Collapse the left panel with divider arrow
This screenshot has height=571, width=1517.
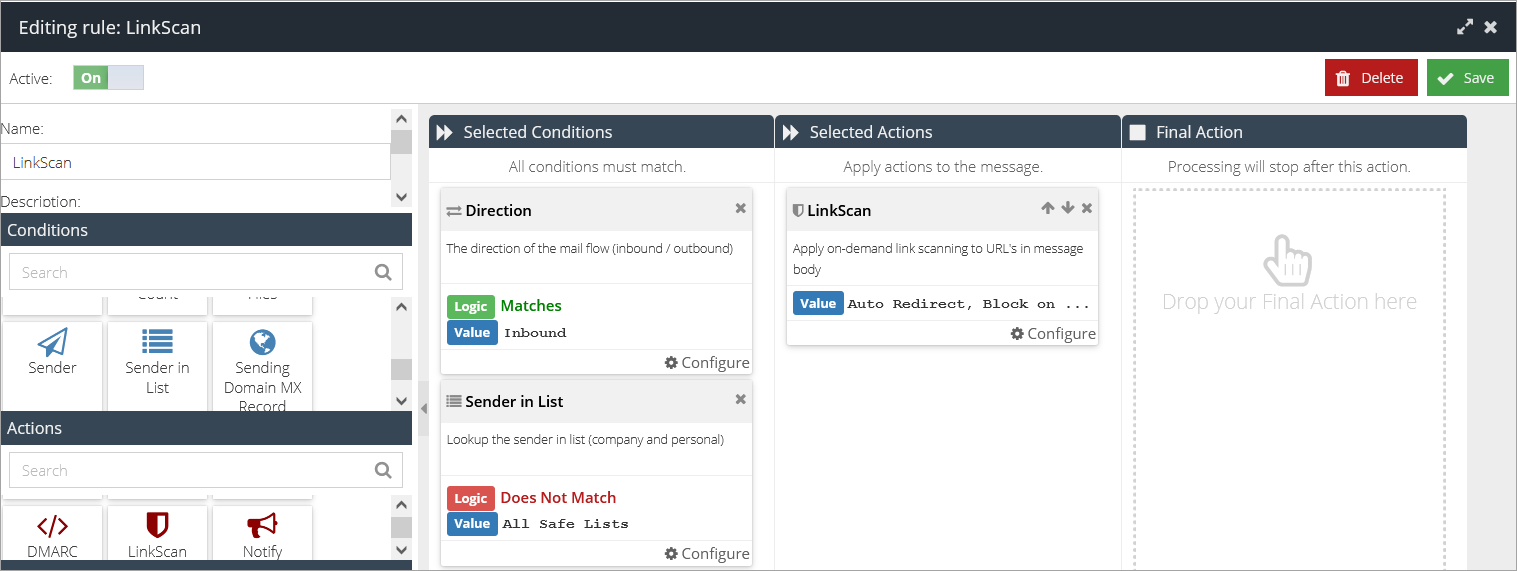(423, 408)
